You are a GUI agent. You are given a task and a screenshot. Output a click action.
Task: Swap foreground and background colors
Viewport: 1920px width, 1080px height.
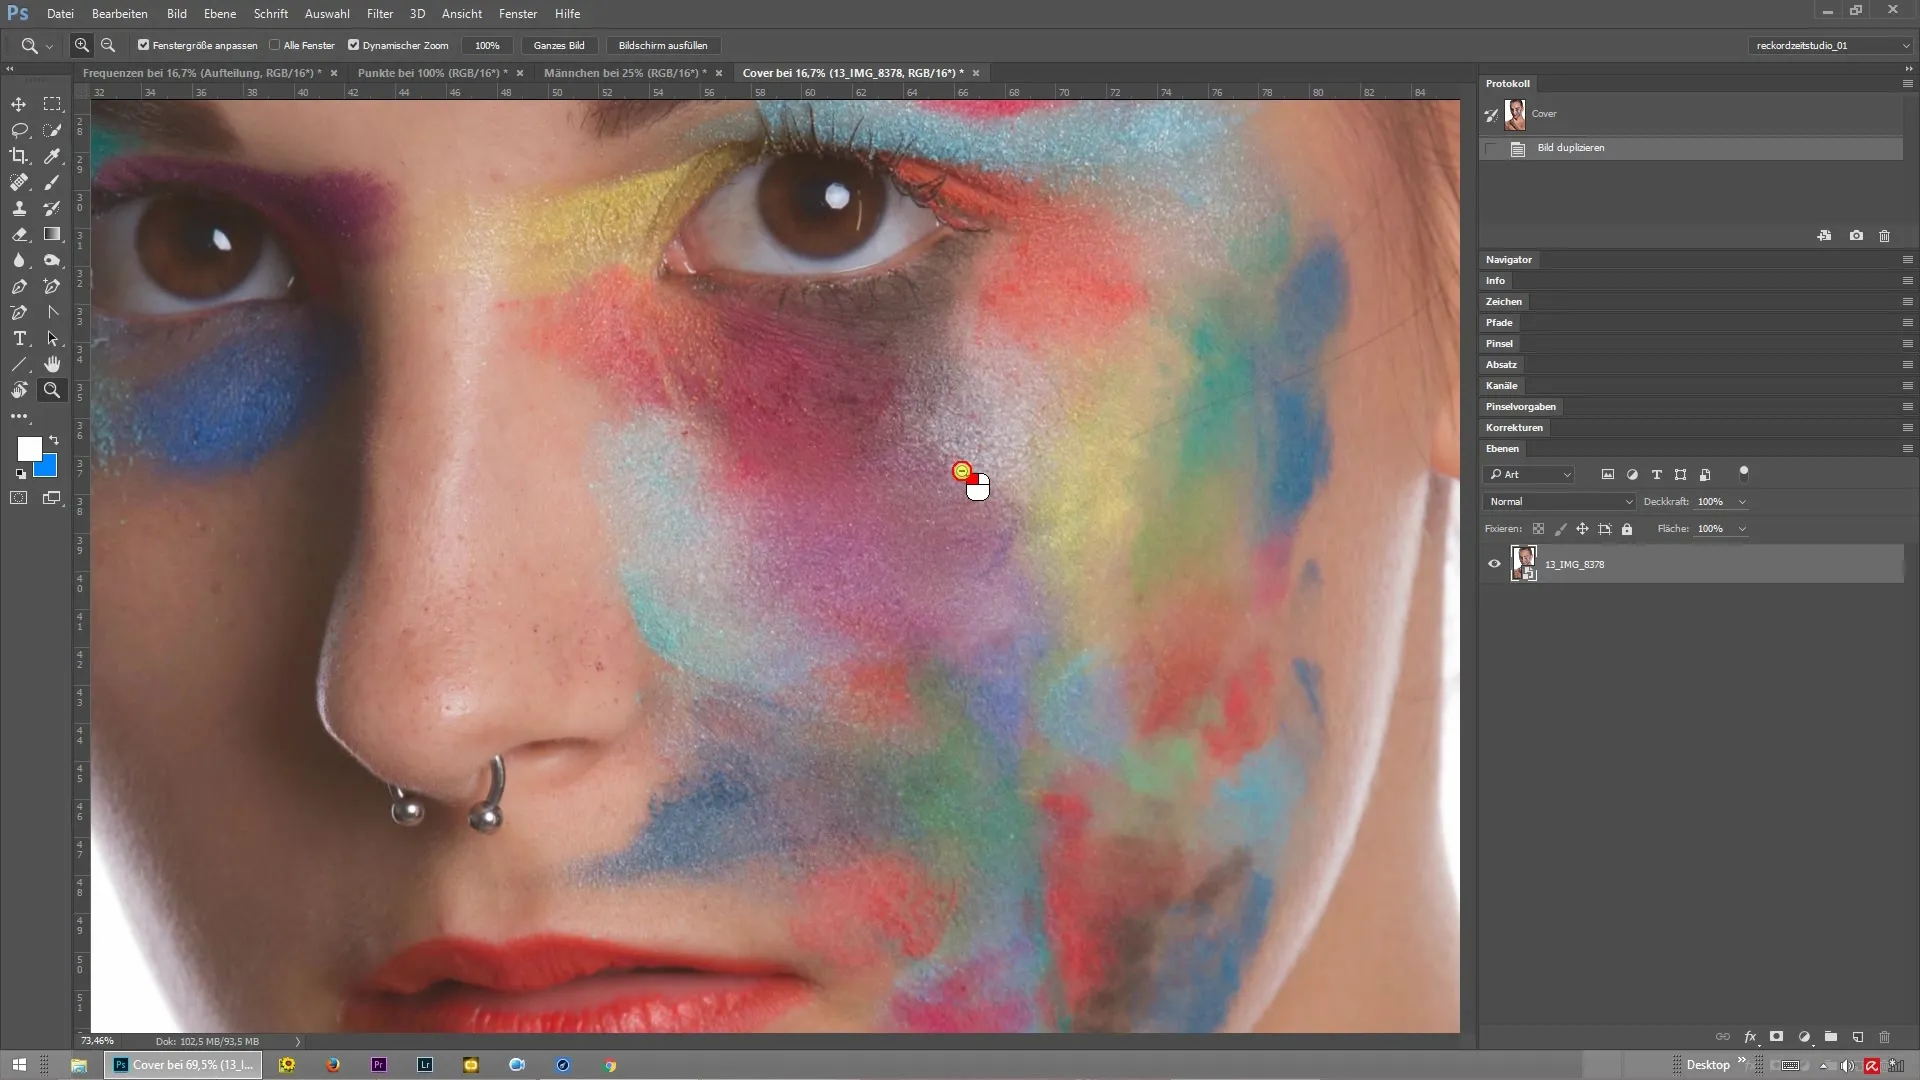54,440
